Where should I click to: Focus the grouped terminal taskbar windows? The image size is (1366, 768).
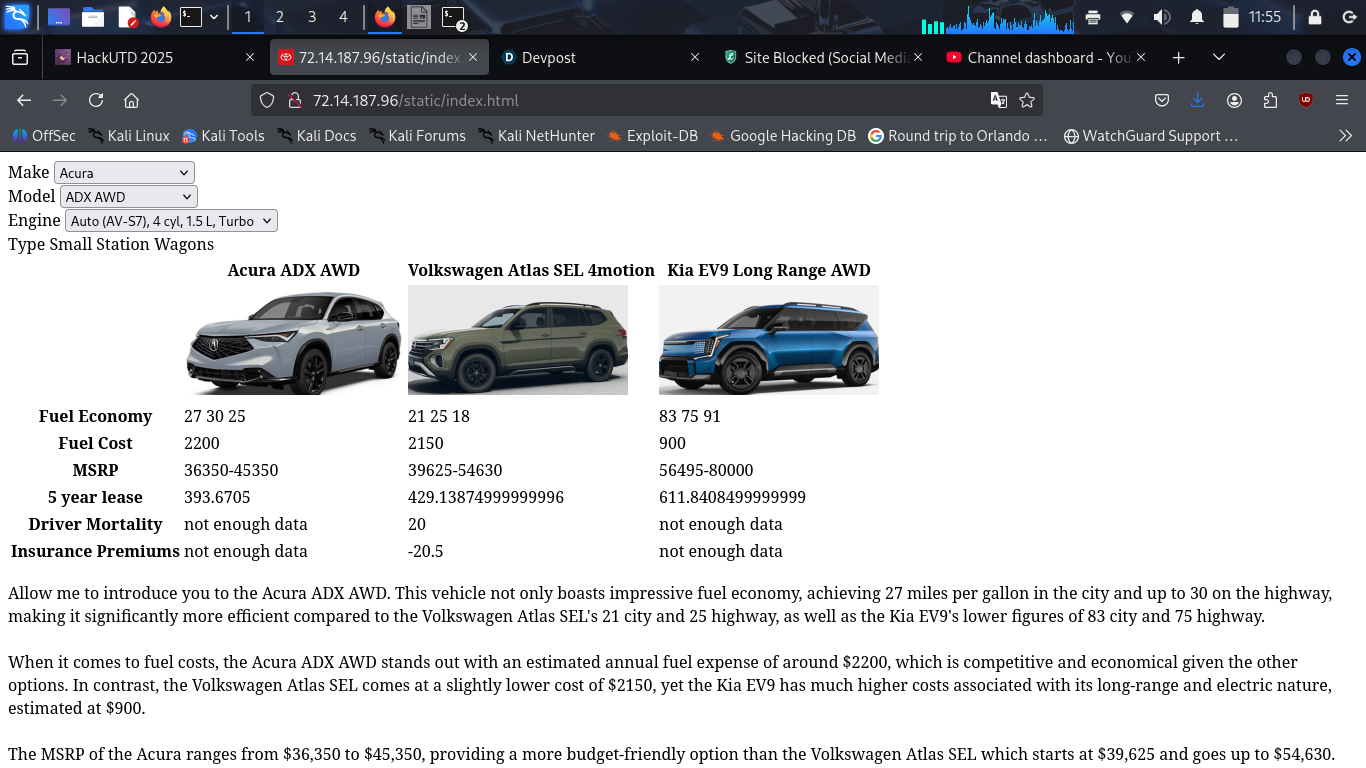click(x=454, y=17)
